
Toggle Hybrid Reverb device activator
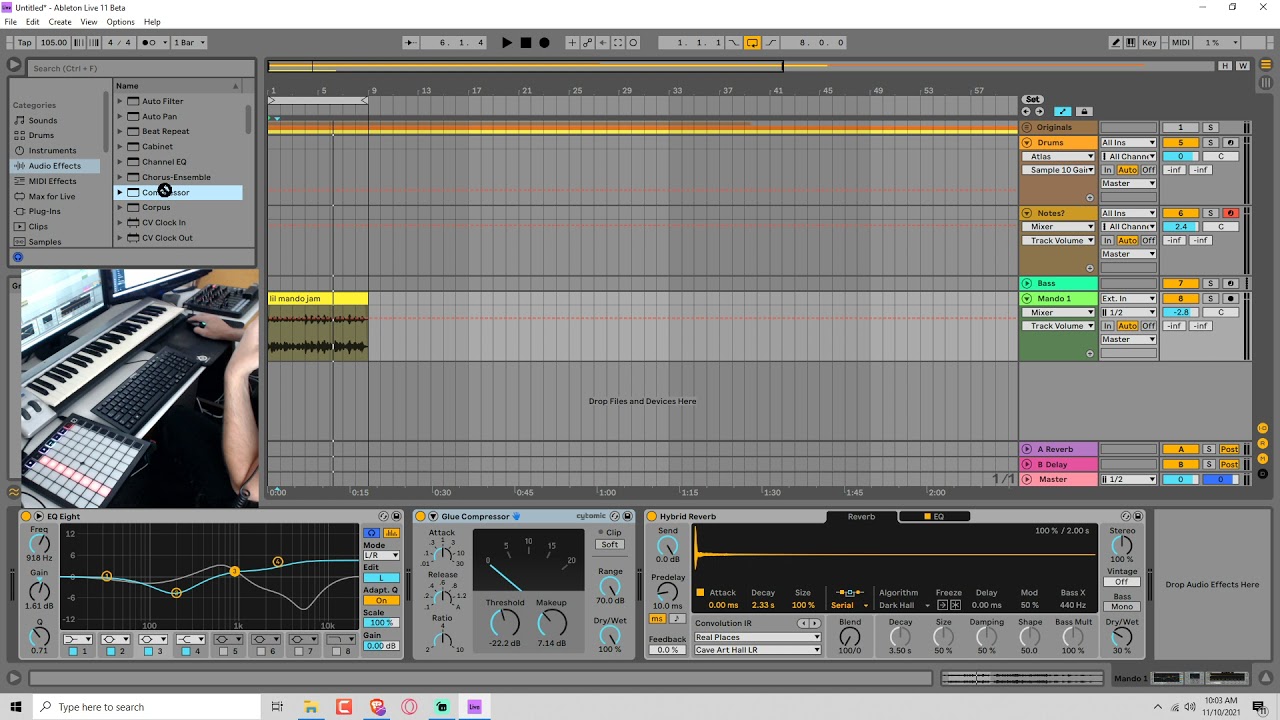(651, 516)
